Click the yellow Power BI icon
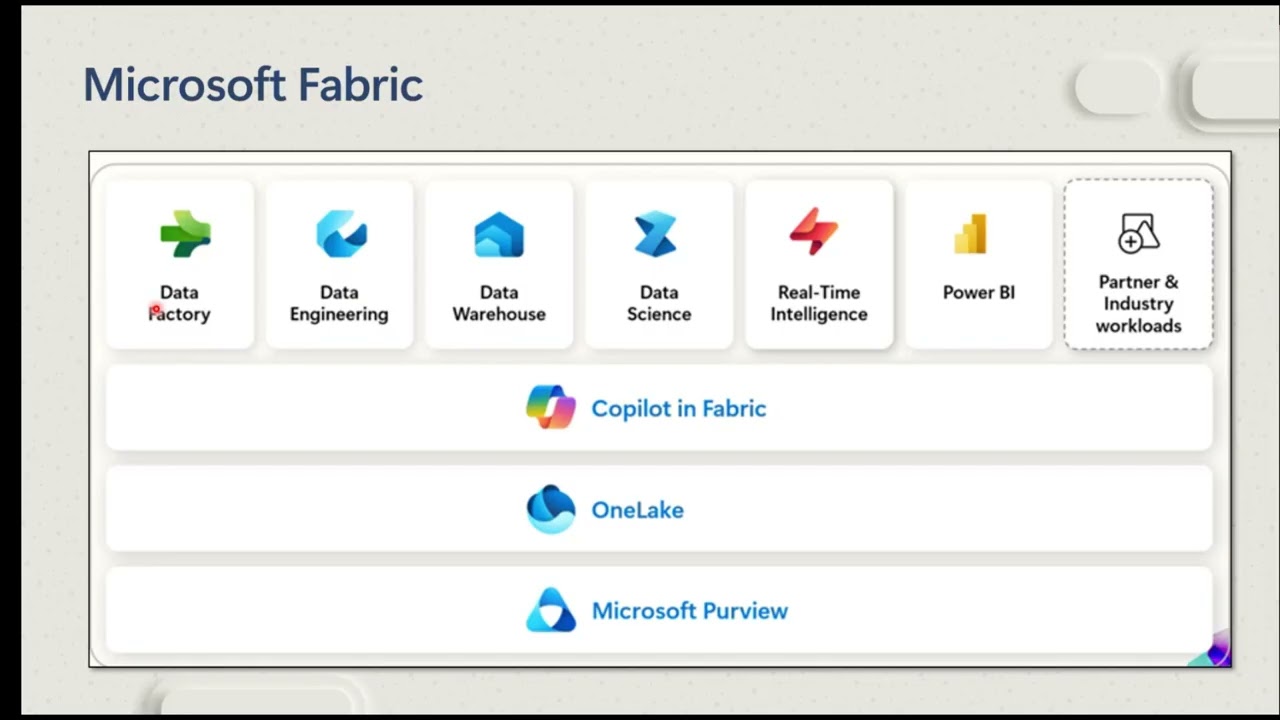Image resolution: width=1280 pixels, height=720 pixels. (x=971, y=234)
